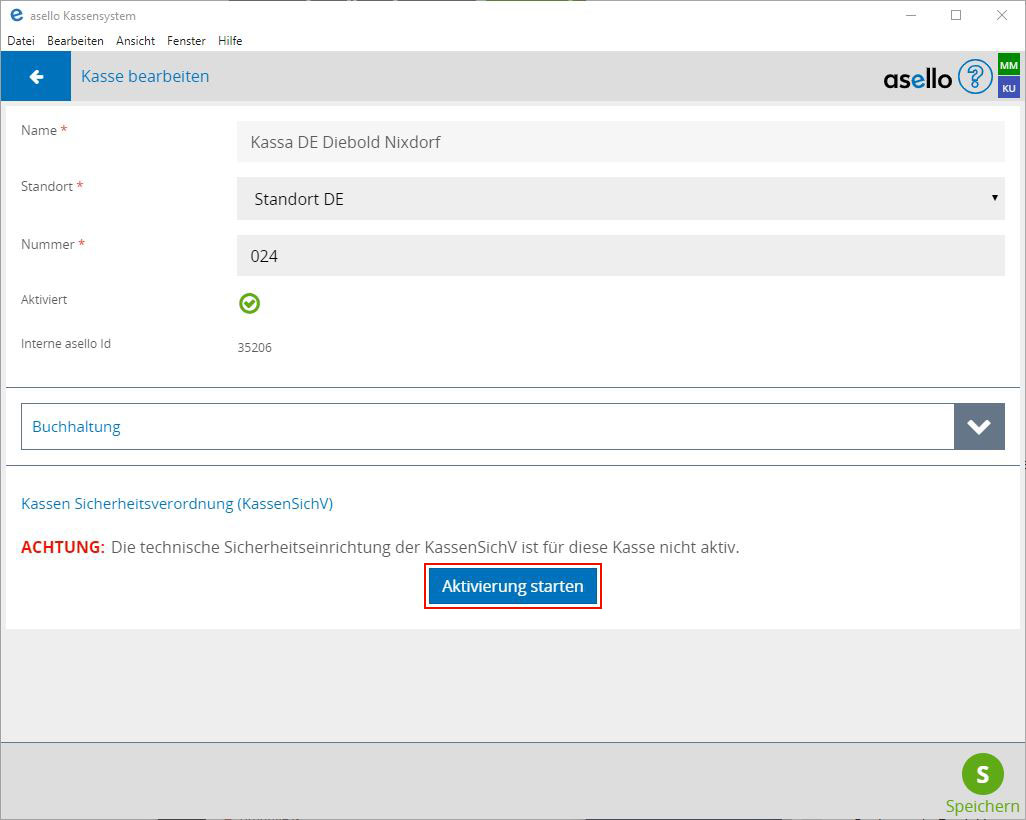Toggle the Aktiviert green checkmark

tap(249, 303)
